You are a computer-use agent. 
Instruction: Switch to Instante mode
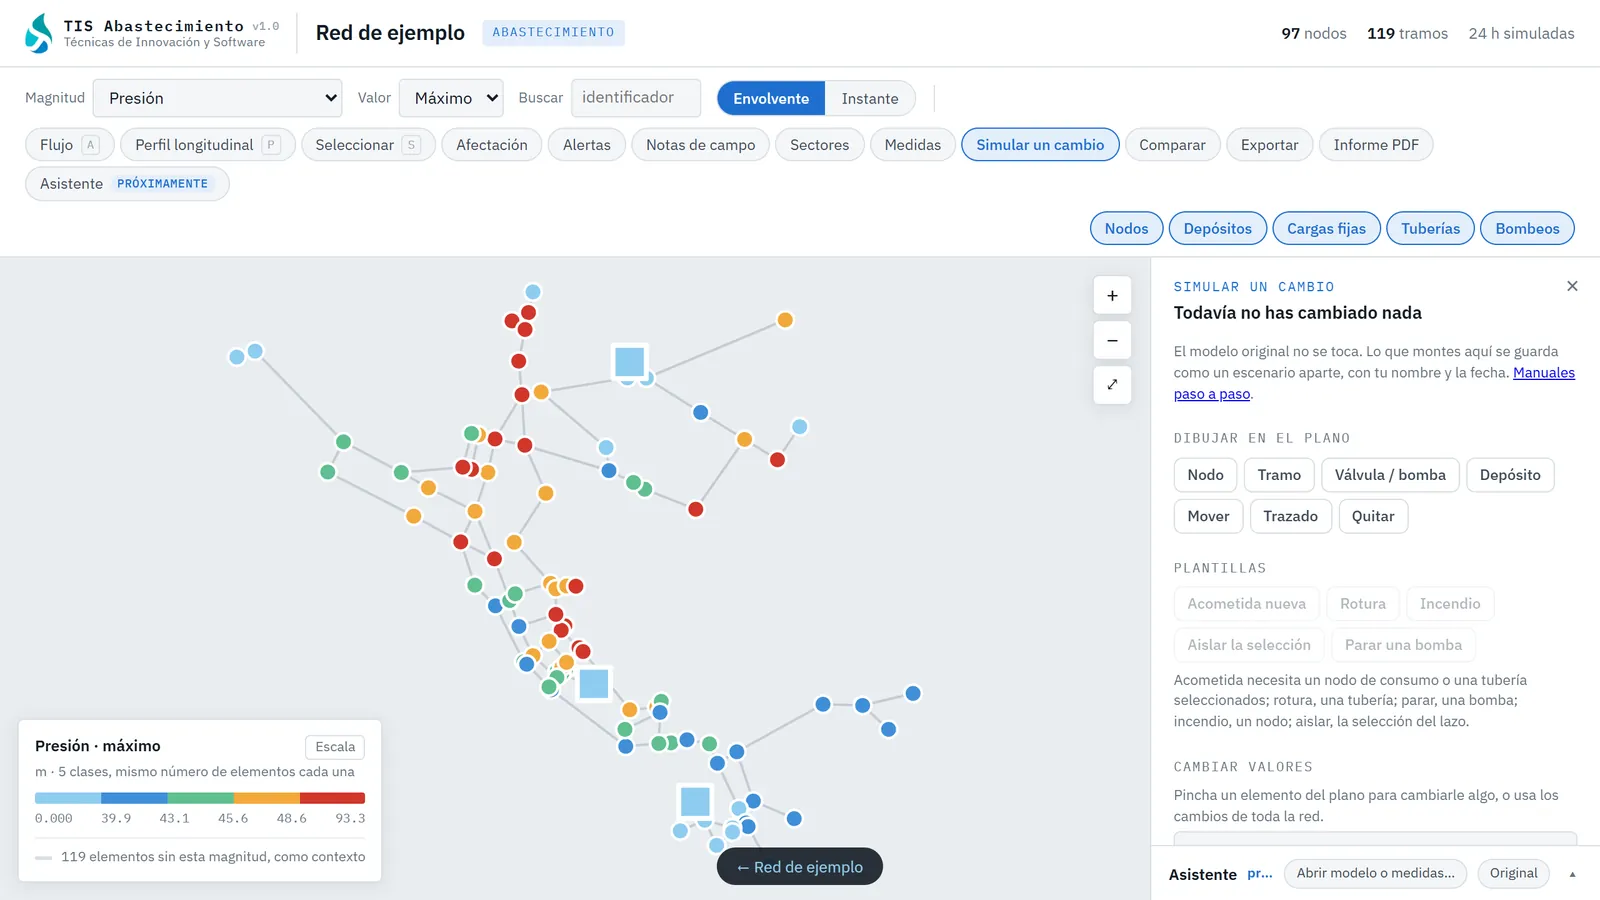[x=870, y=98]
